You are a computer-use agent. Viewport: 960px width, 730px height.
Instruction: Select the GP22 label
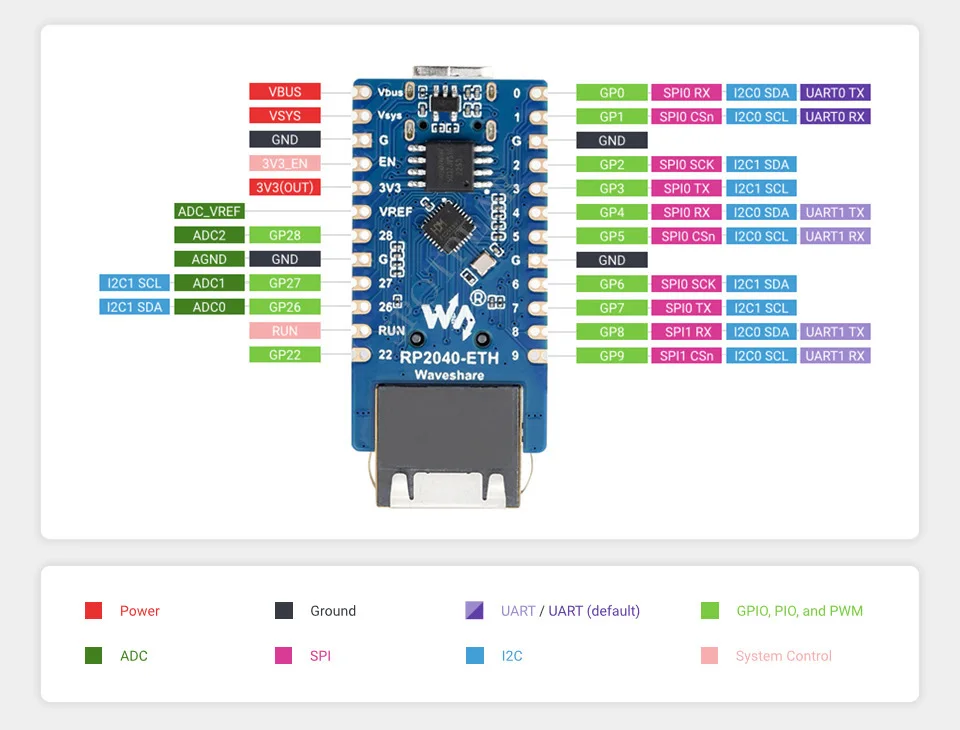coord(285,355)
